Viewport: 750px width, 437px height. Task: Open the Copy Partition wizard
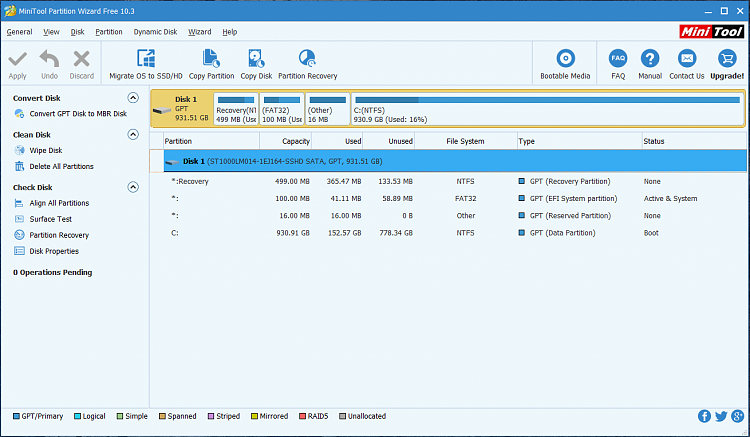211,65
